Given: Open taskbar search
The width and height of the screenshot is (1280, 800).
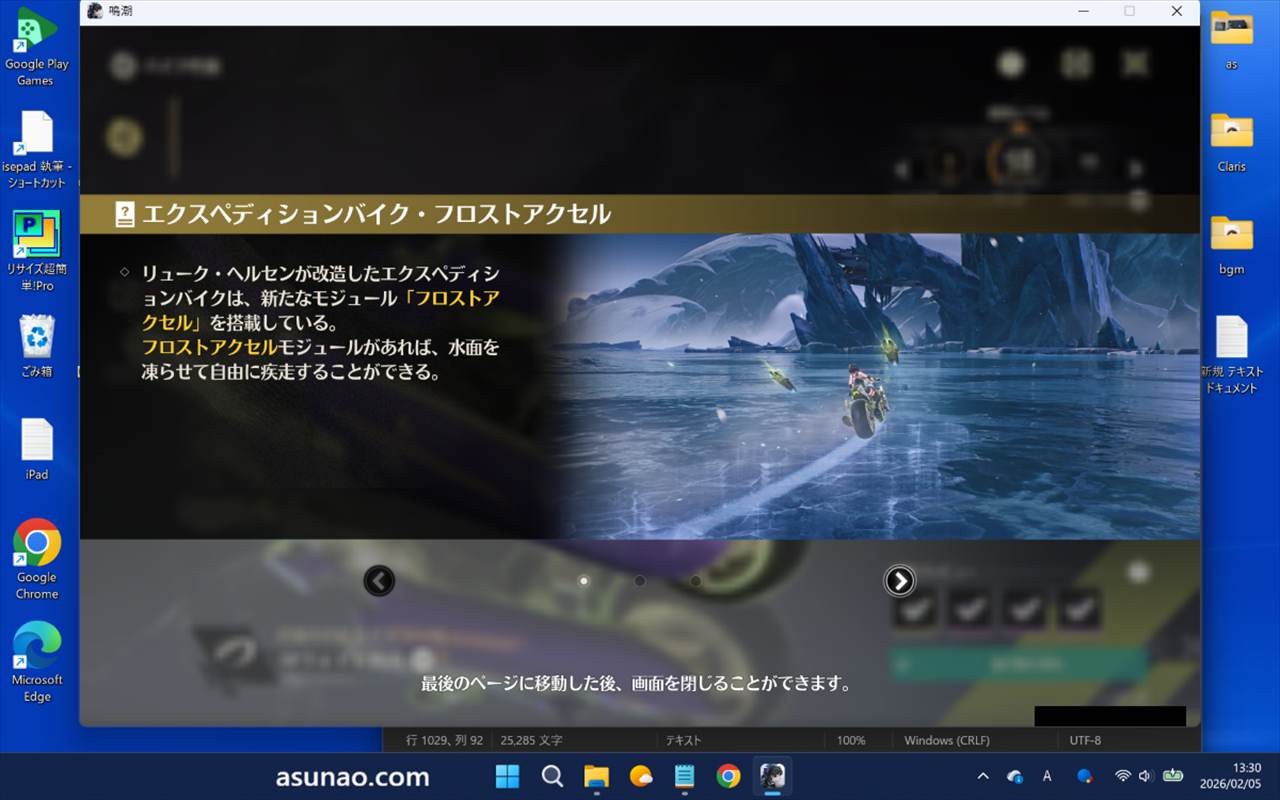Looking at the screenshot, I should (x=552, y=776).
